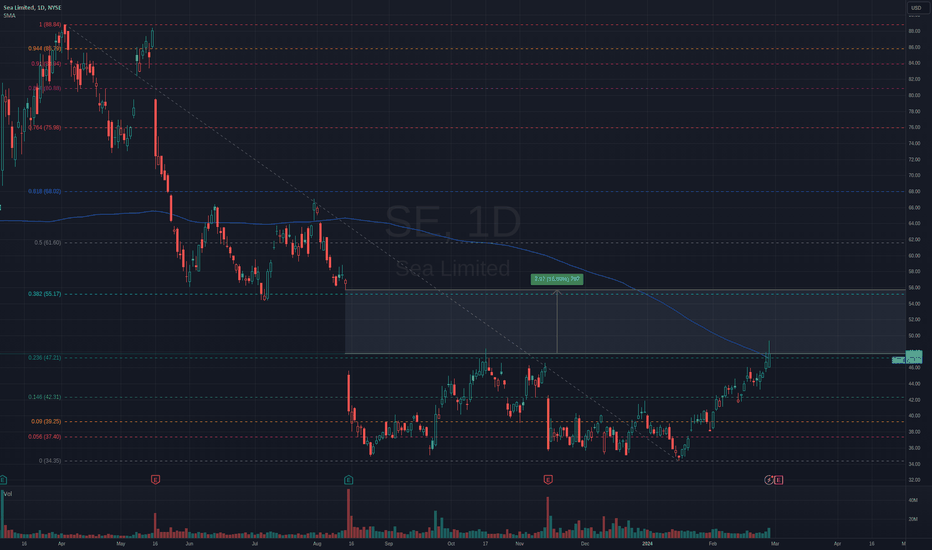Viewport: 932px width, 550px height.
Task: Open the red earnings marker above May 16
Action: pos(155,479)
